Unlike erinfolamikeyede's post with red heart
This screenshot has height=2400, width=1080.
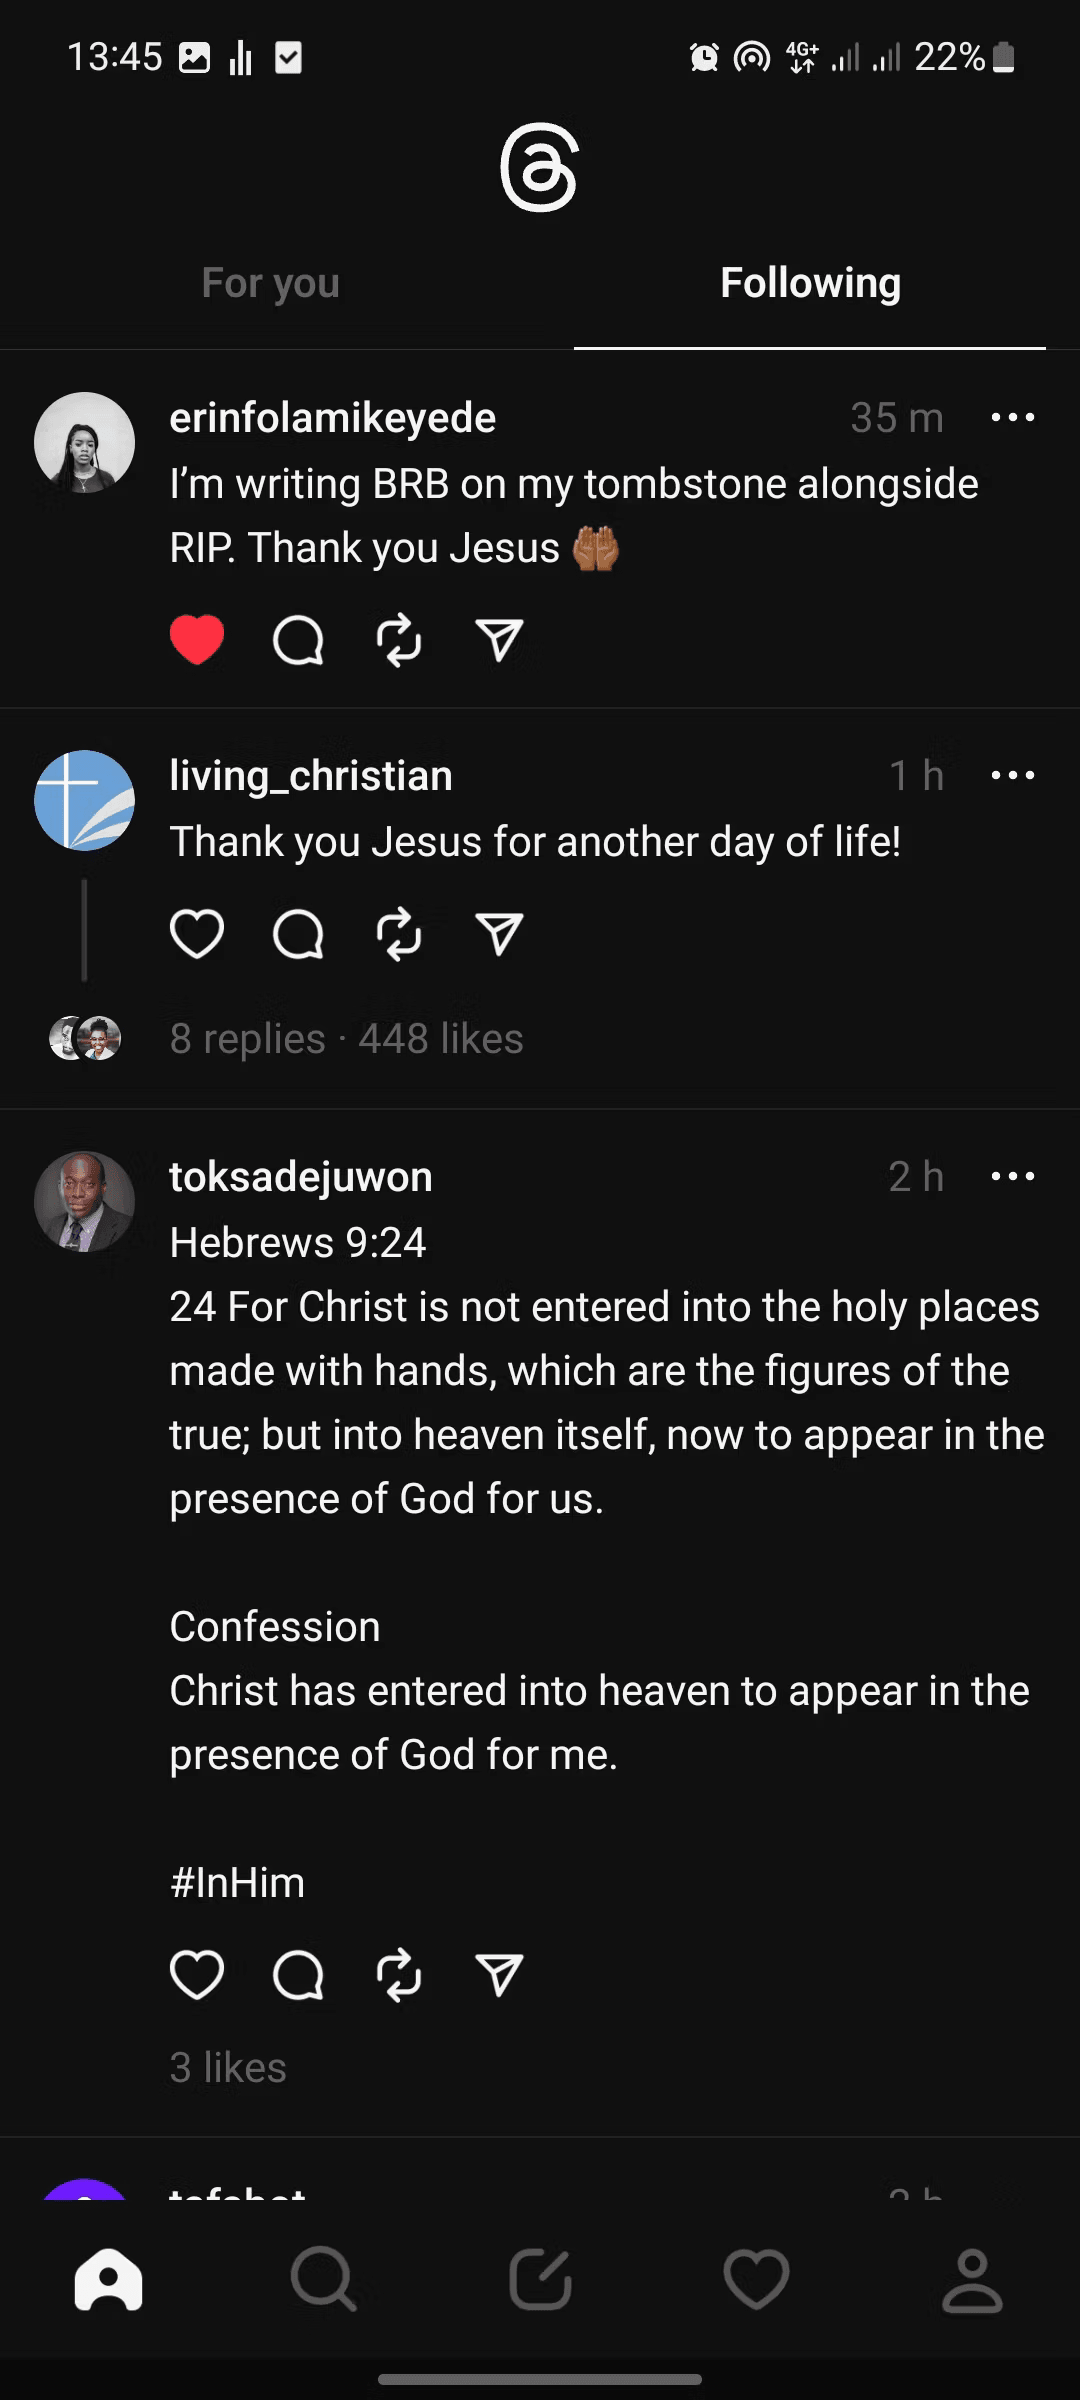[x=197, y=640]
